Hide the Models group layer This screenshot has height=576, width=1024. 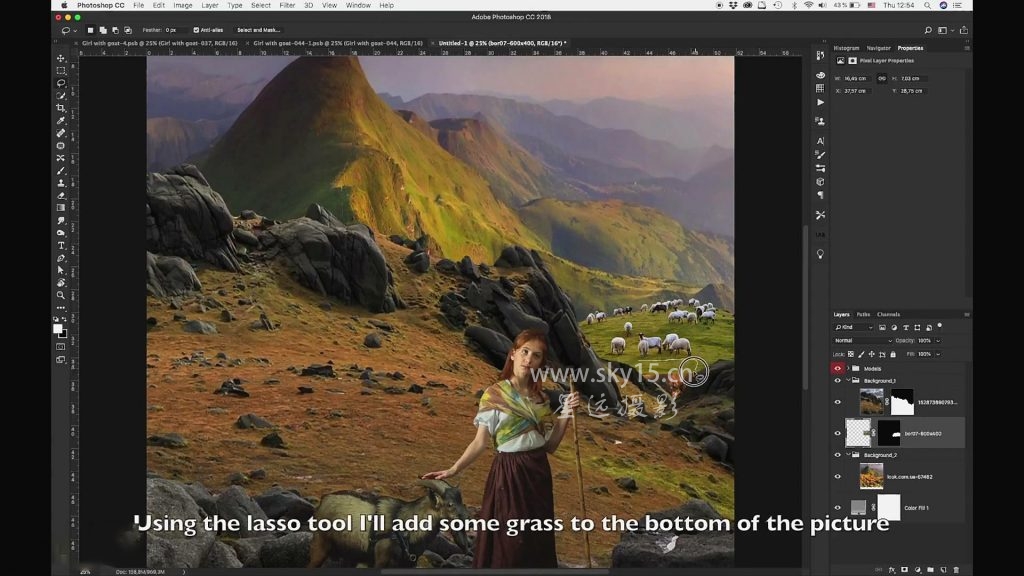838,368
